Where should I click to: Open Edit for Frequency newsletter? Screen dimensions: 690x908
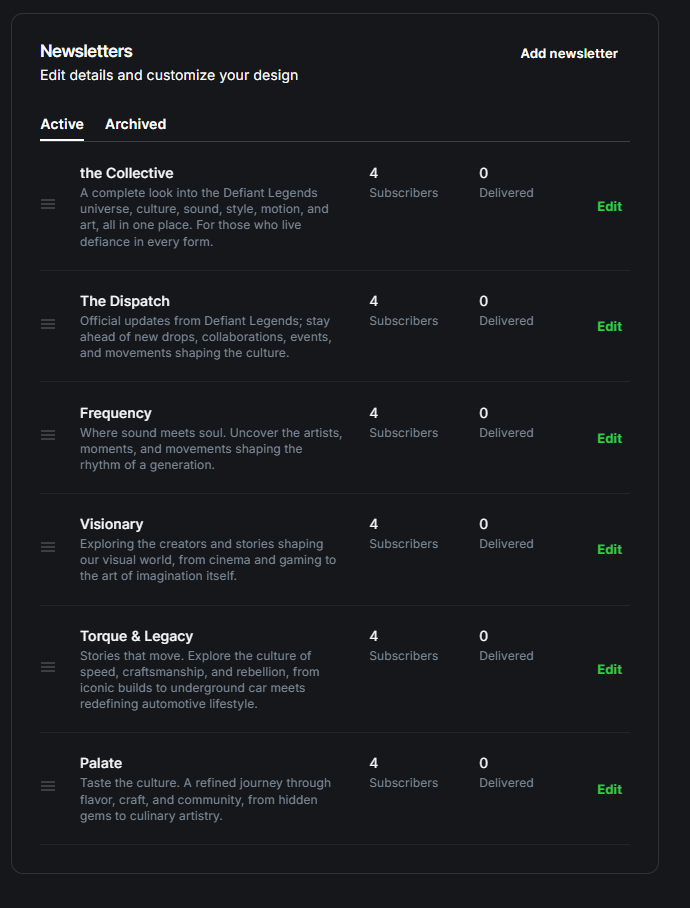point(609,439)
